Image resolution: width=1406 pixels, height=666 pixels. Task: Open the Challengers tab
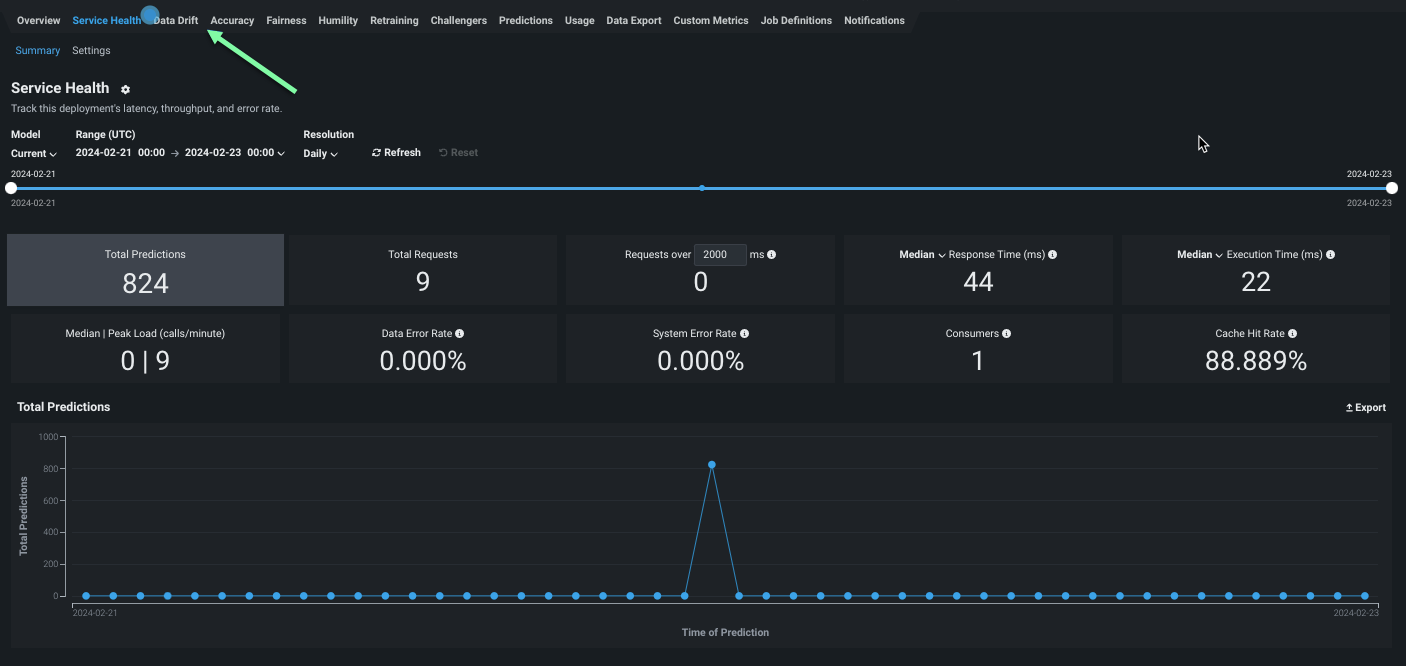coord(458,21)
